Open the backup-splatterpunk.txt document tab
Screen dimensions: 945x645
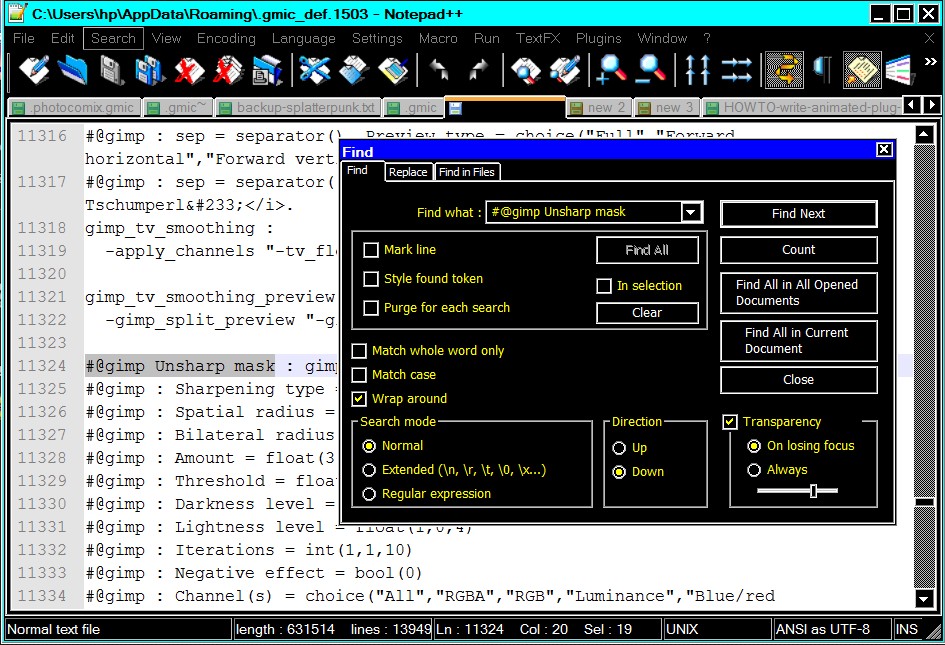pyautogui.click(x=298, y=108)
